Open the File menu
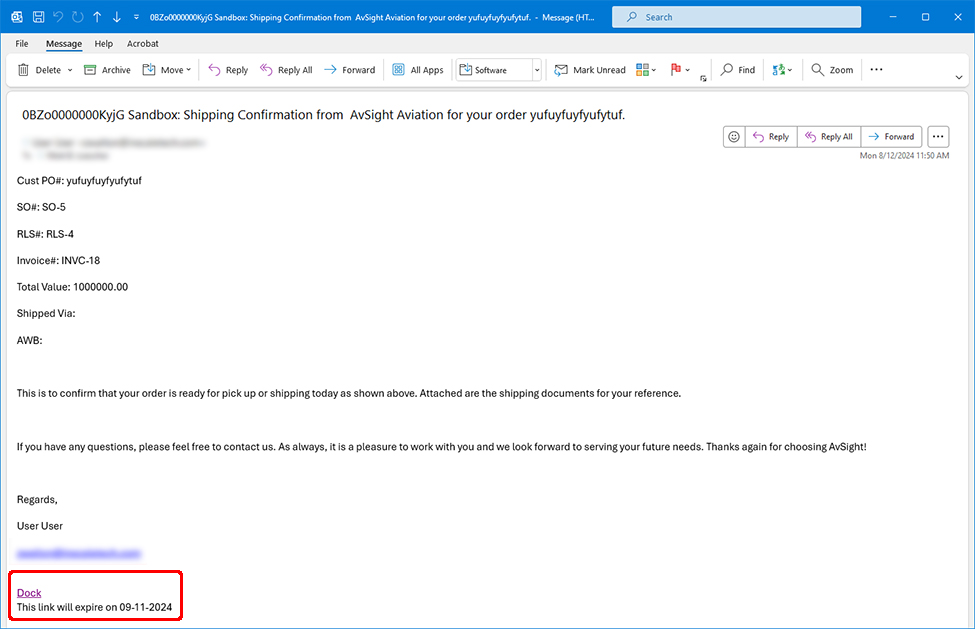This screenshot has width=975, height=629. 21,43
